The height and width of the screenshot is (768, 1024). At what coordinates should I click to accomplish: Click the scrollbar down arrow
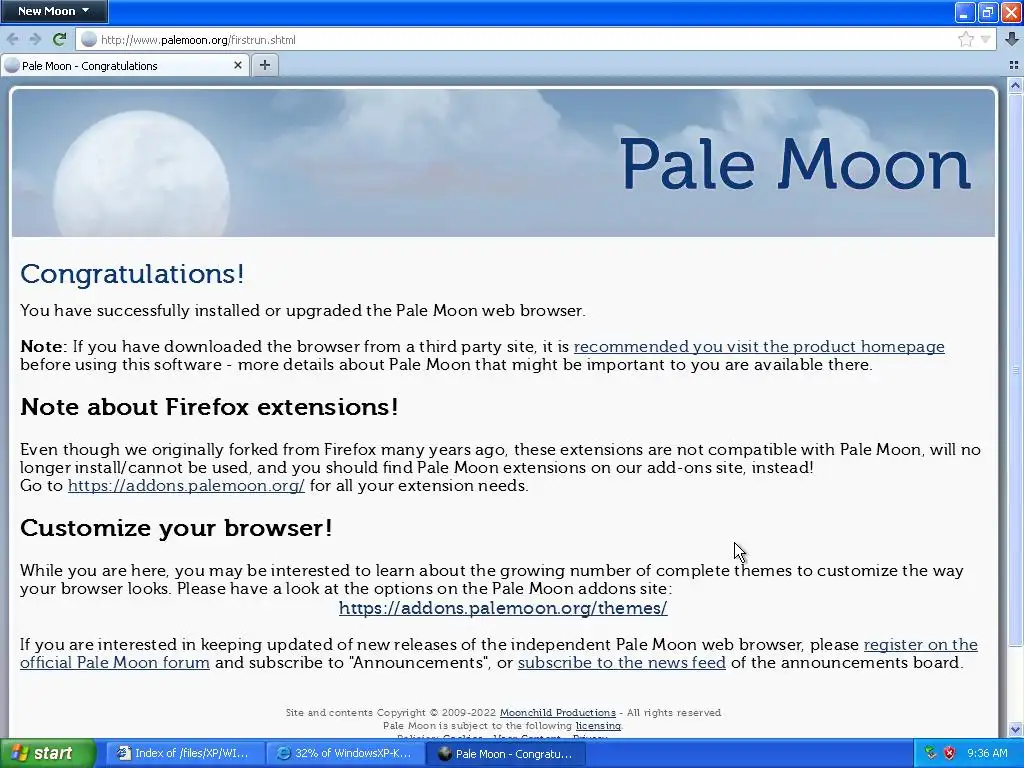click(1015, 729)
